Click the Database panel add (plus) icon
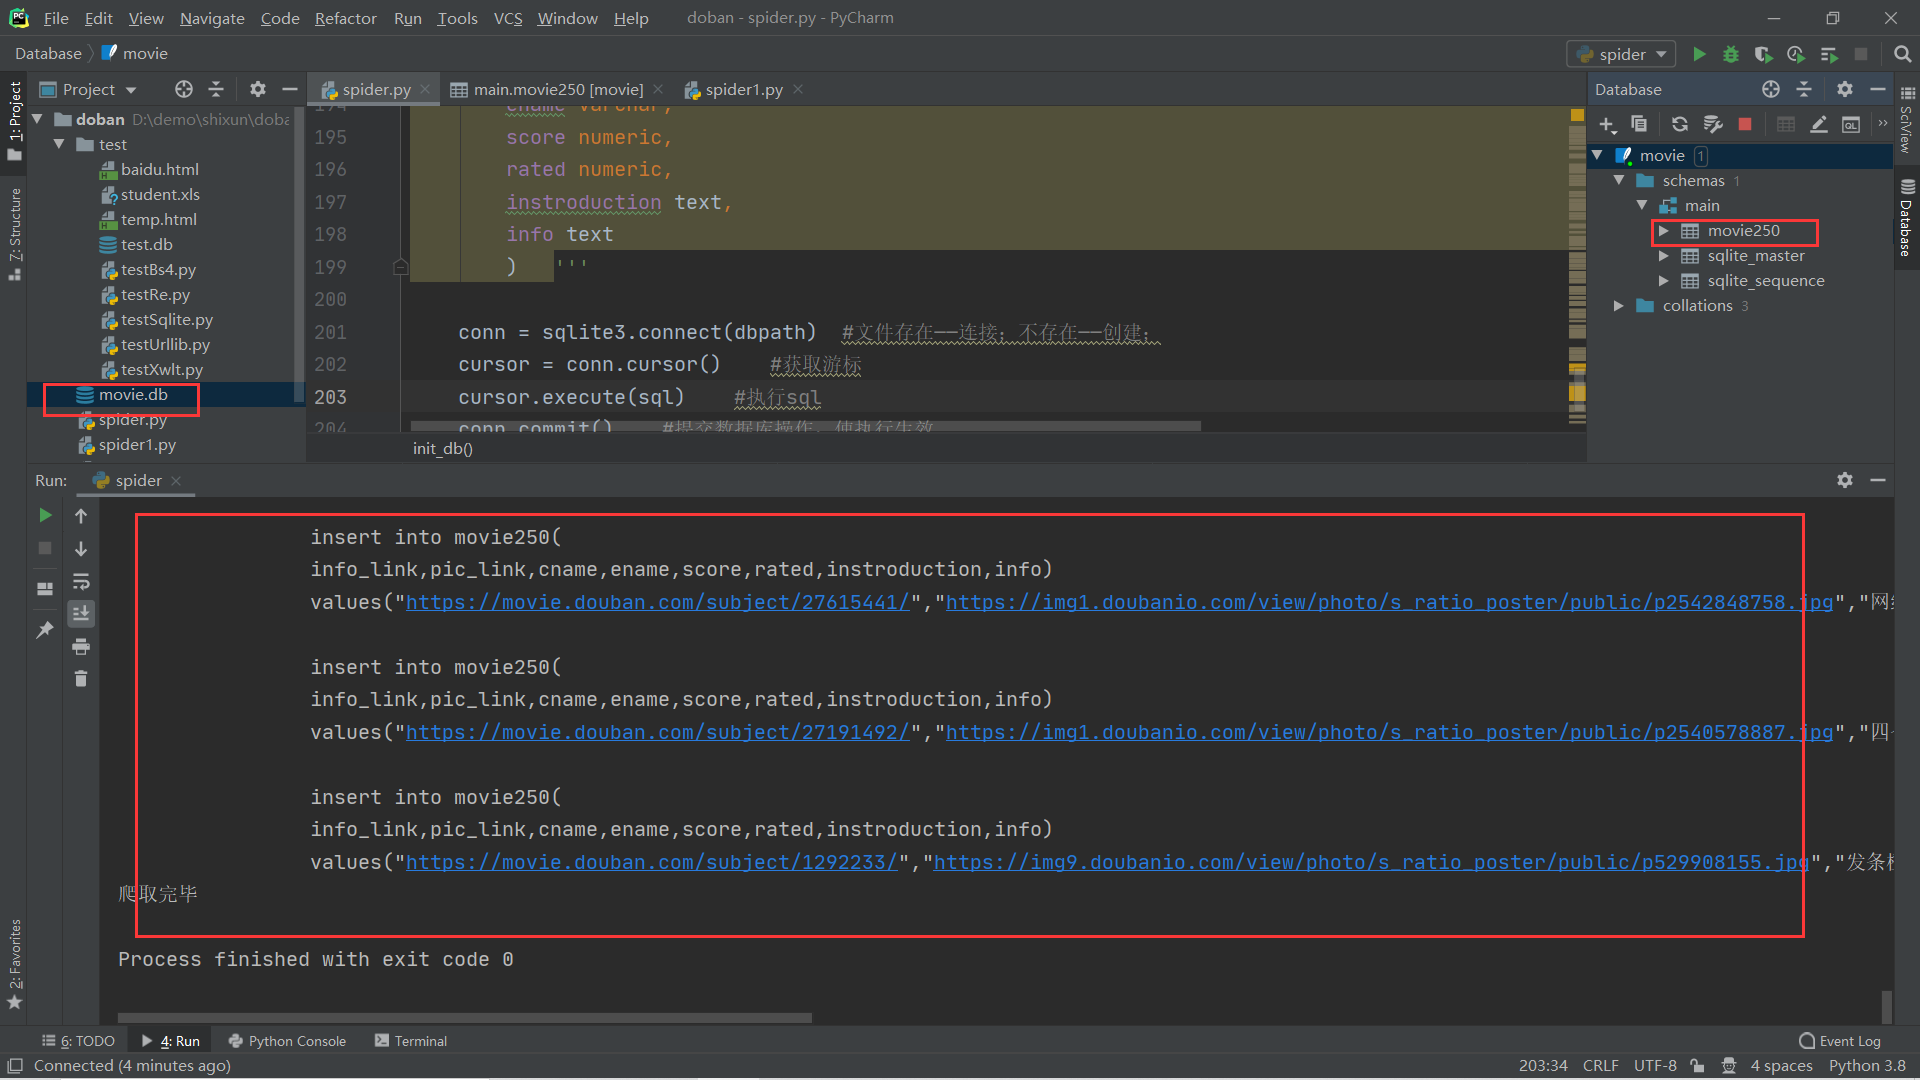Image resolution: width=1920 pixels, height=1080 pixels. click(1607, 124)
